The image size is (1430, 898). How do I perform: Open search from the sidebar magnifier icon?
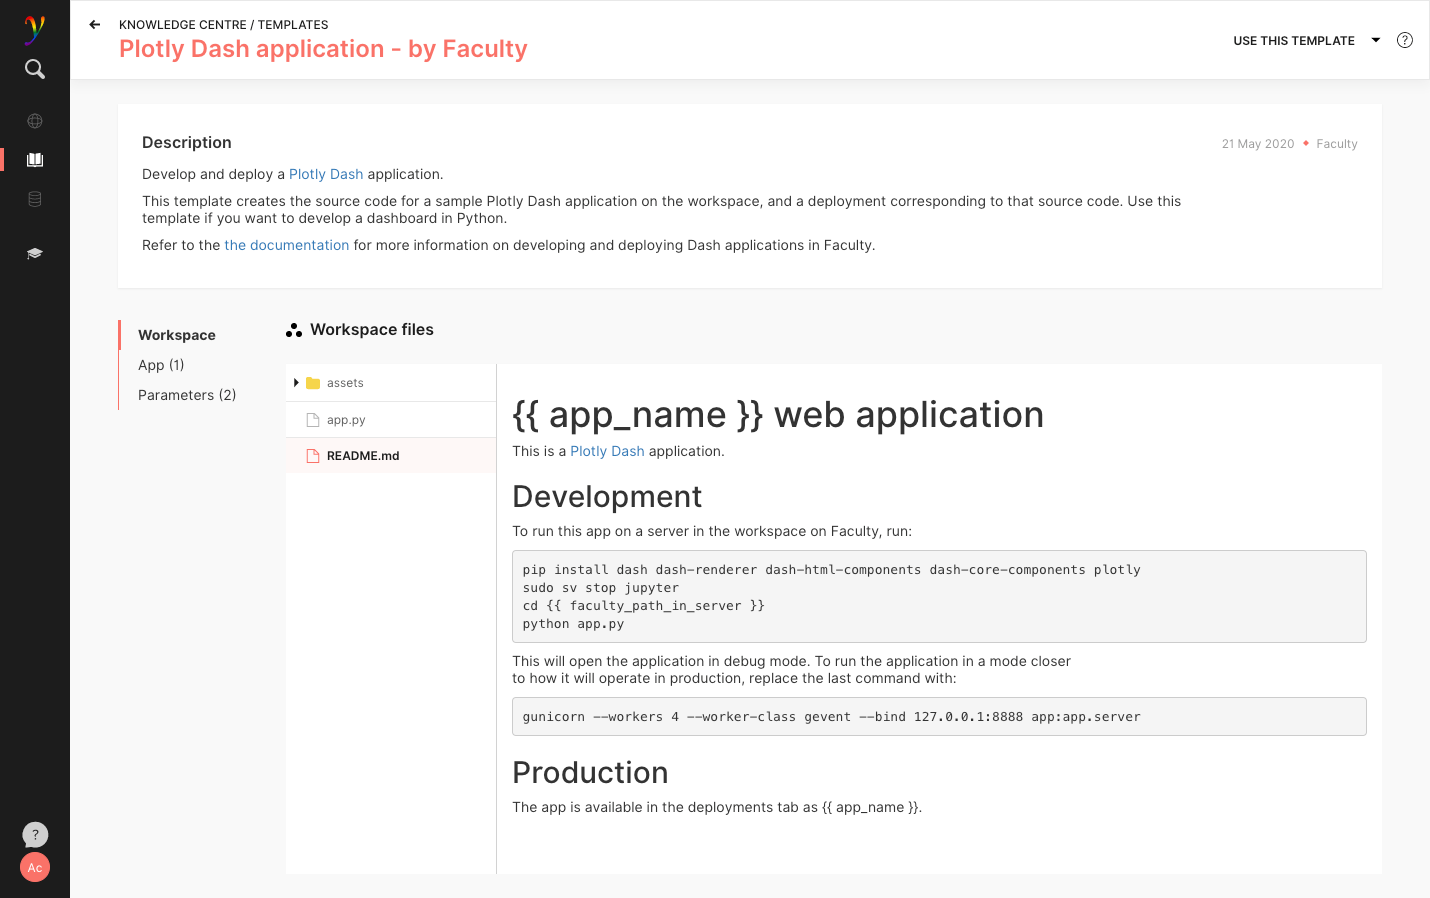[x=35, y=69]
